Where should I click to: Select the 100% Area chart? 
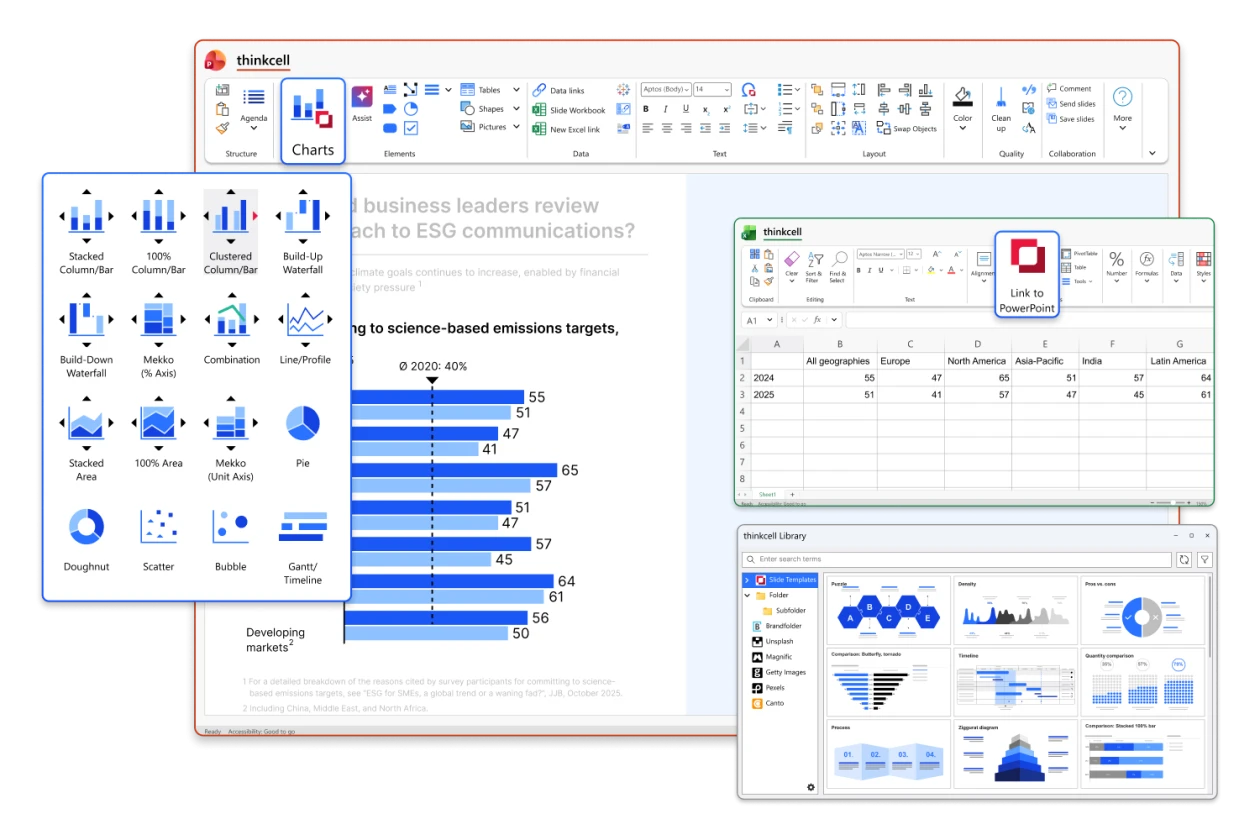click(158, 432)
